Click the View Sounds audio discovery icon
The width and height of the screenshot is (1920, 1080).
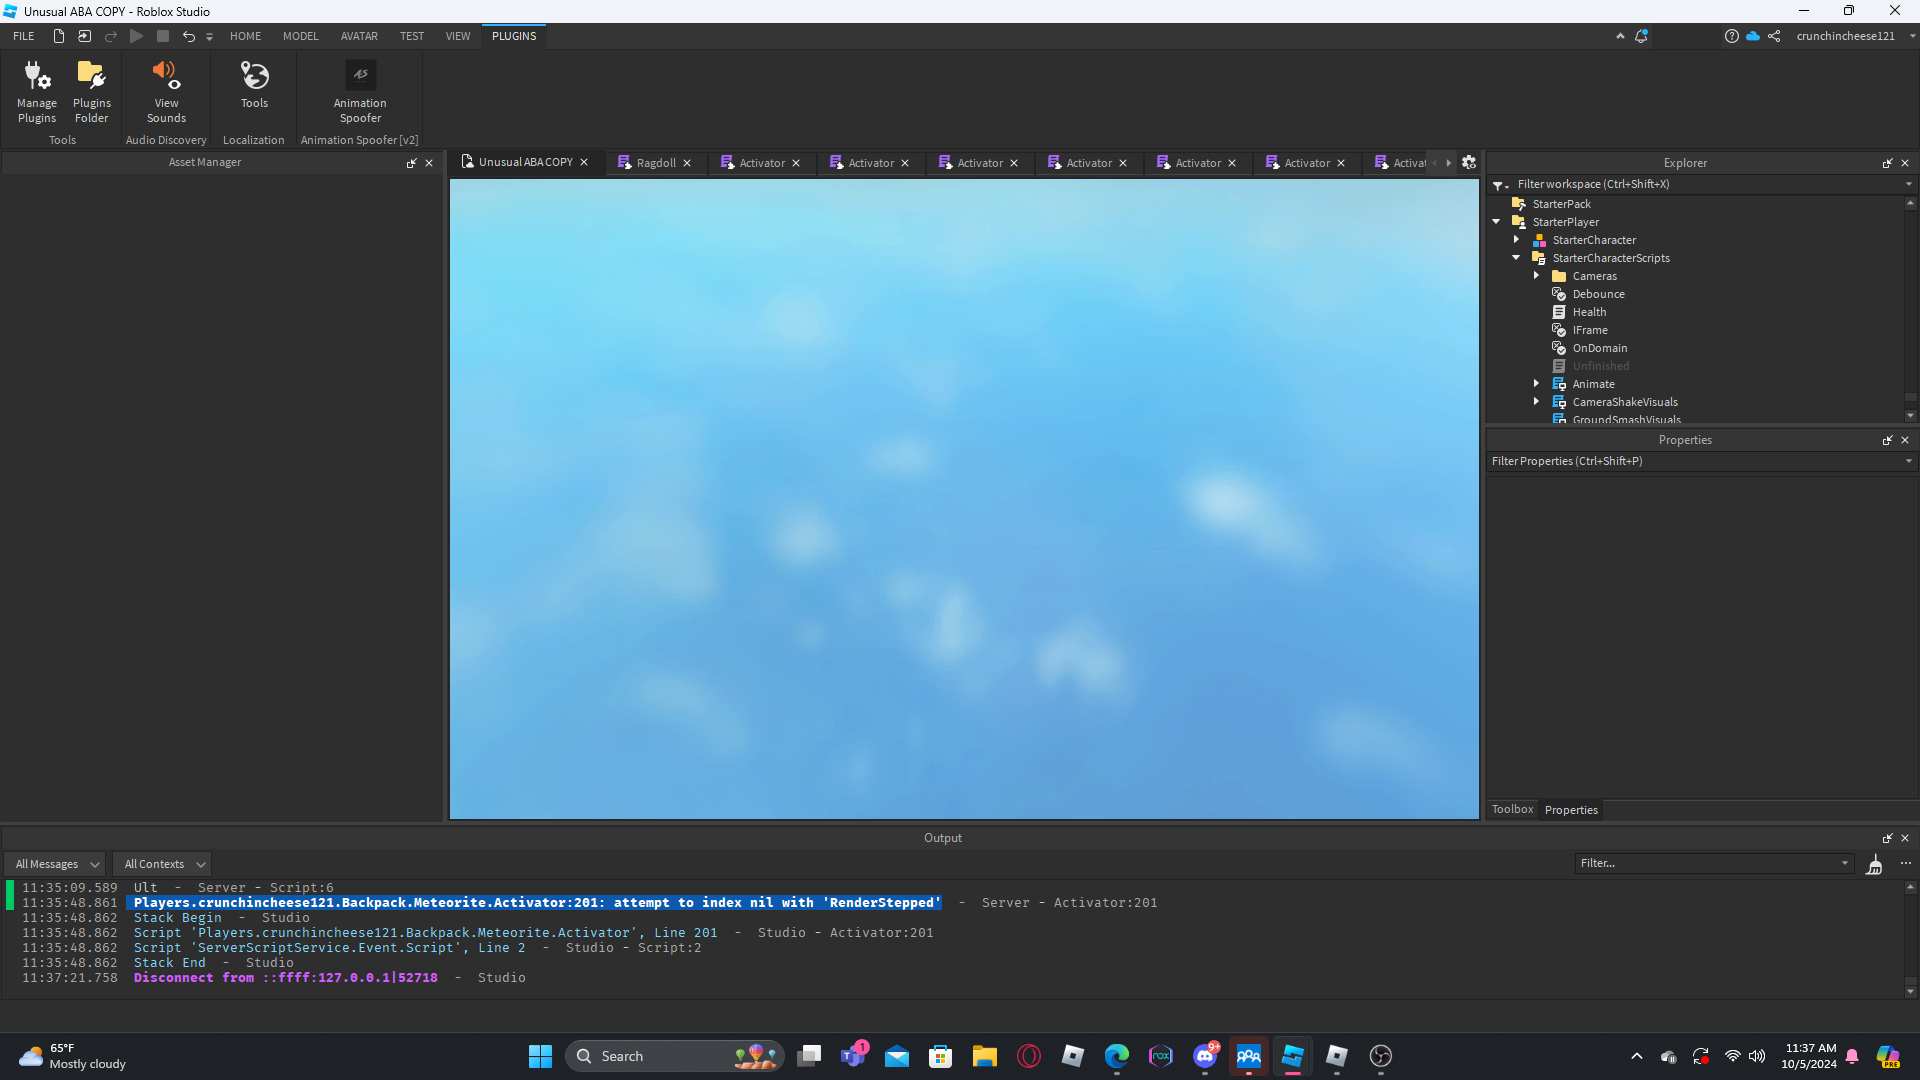tap(166, 90)
